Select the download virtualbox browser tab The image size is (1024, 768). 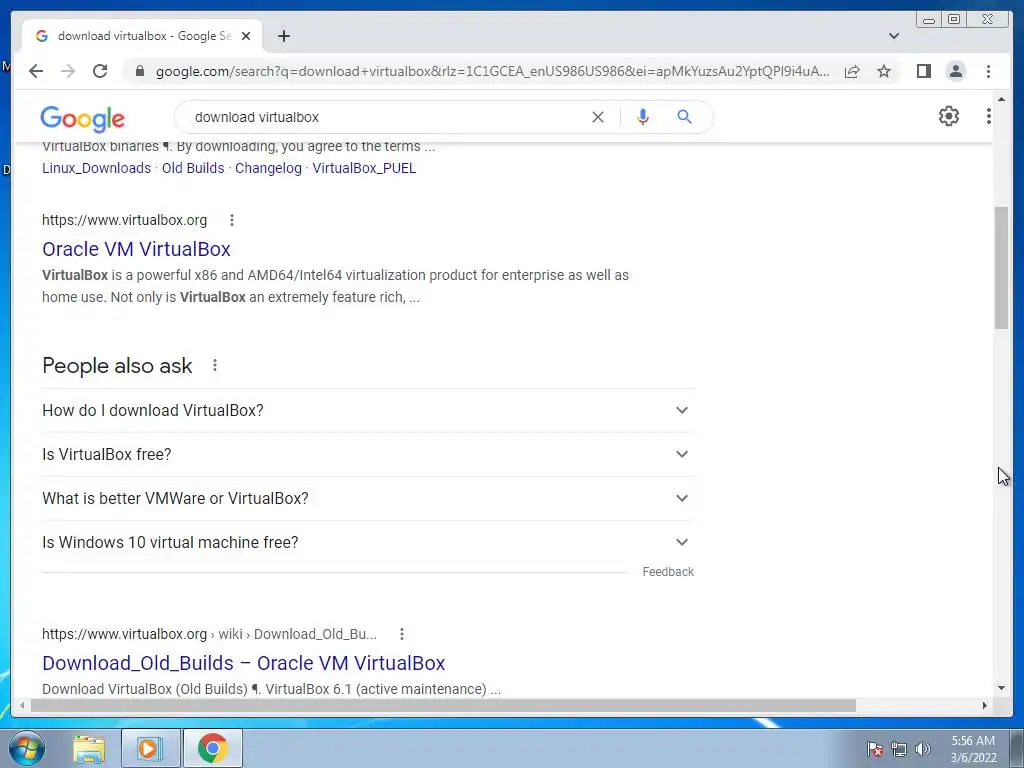click(x=142, y=36)
